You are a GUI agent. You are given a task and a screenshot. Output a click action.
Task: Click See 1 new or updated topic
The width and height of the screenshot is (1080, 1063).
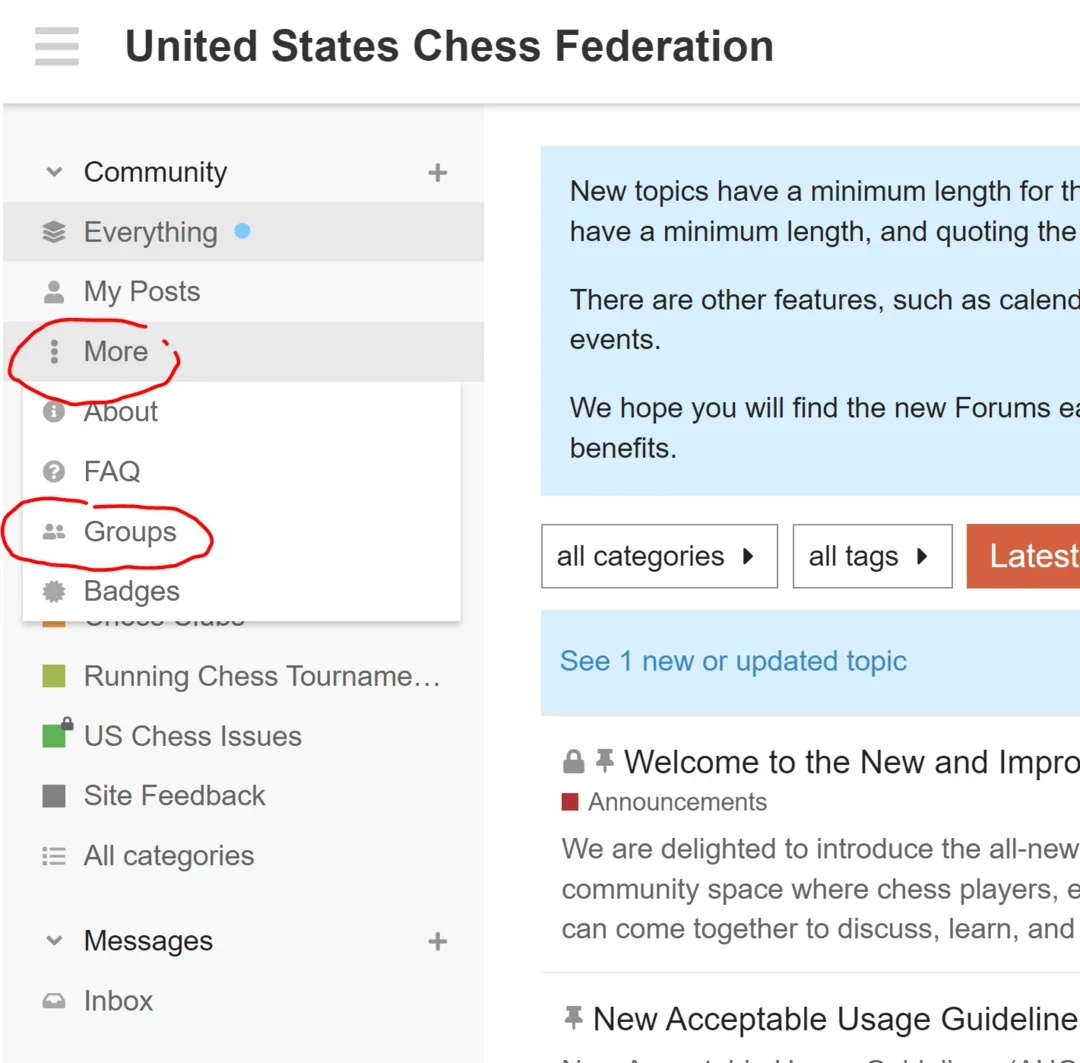pos(733,661)
